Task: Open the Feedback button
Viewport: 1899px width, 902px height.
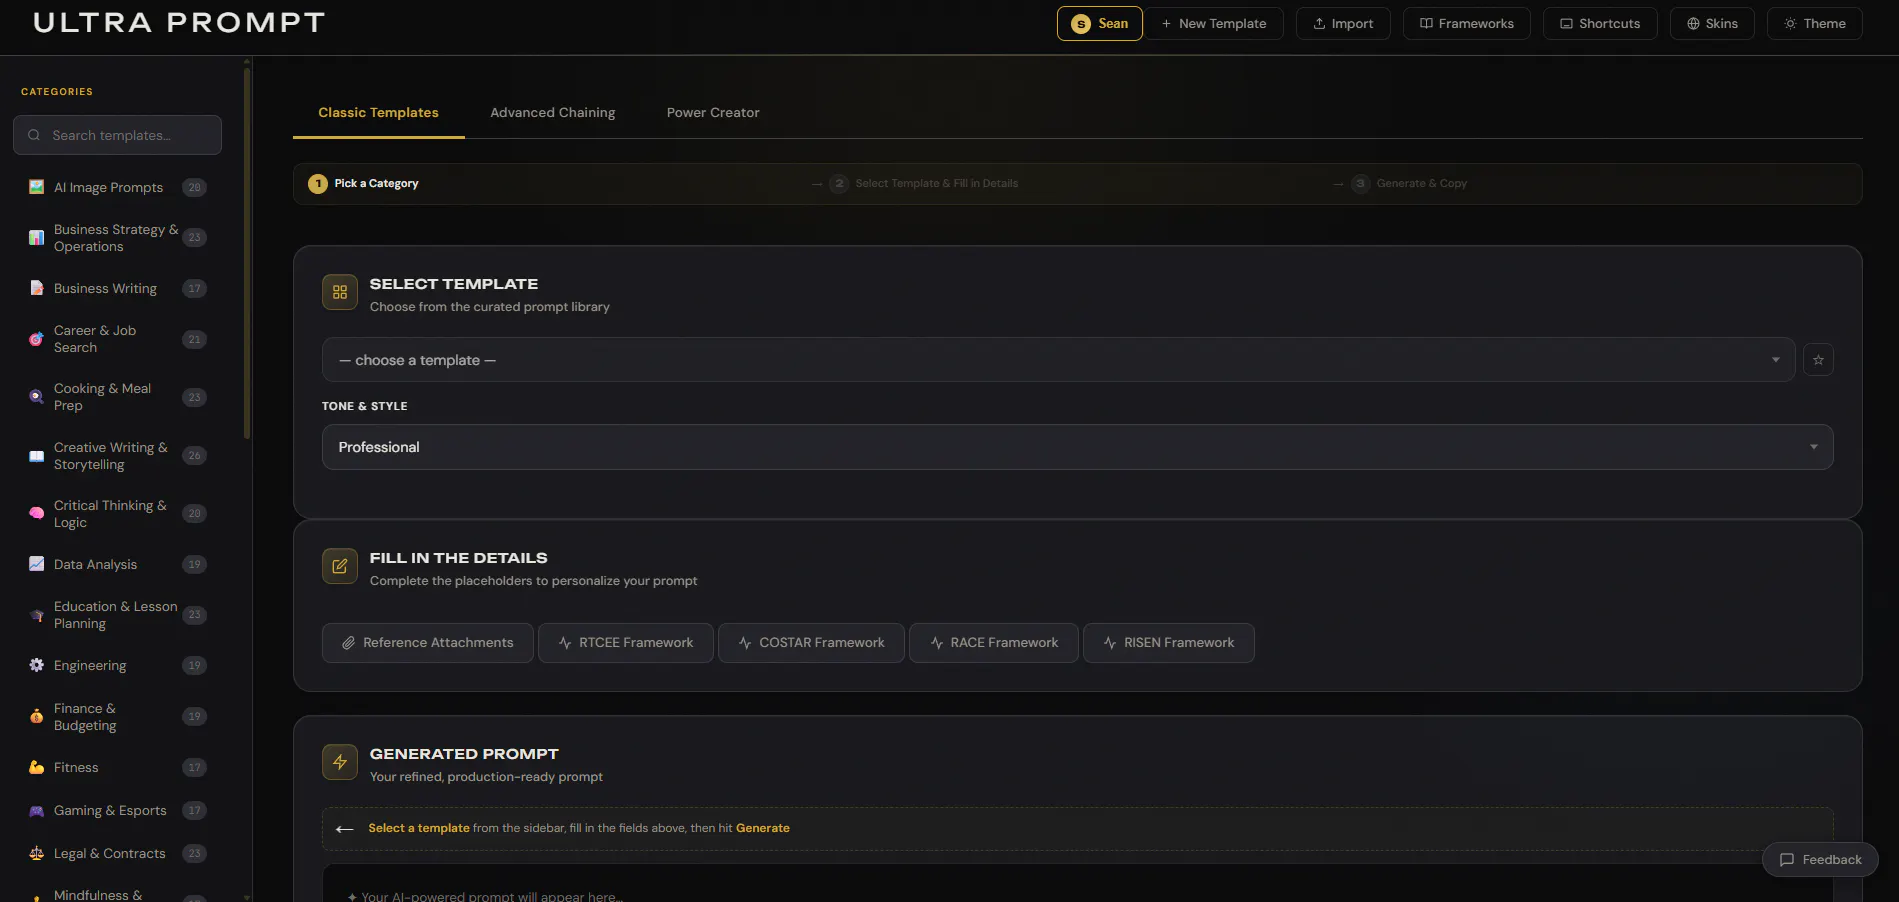Action: click(x=1820, y=860)
